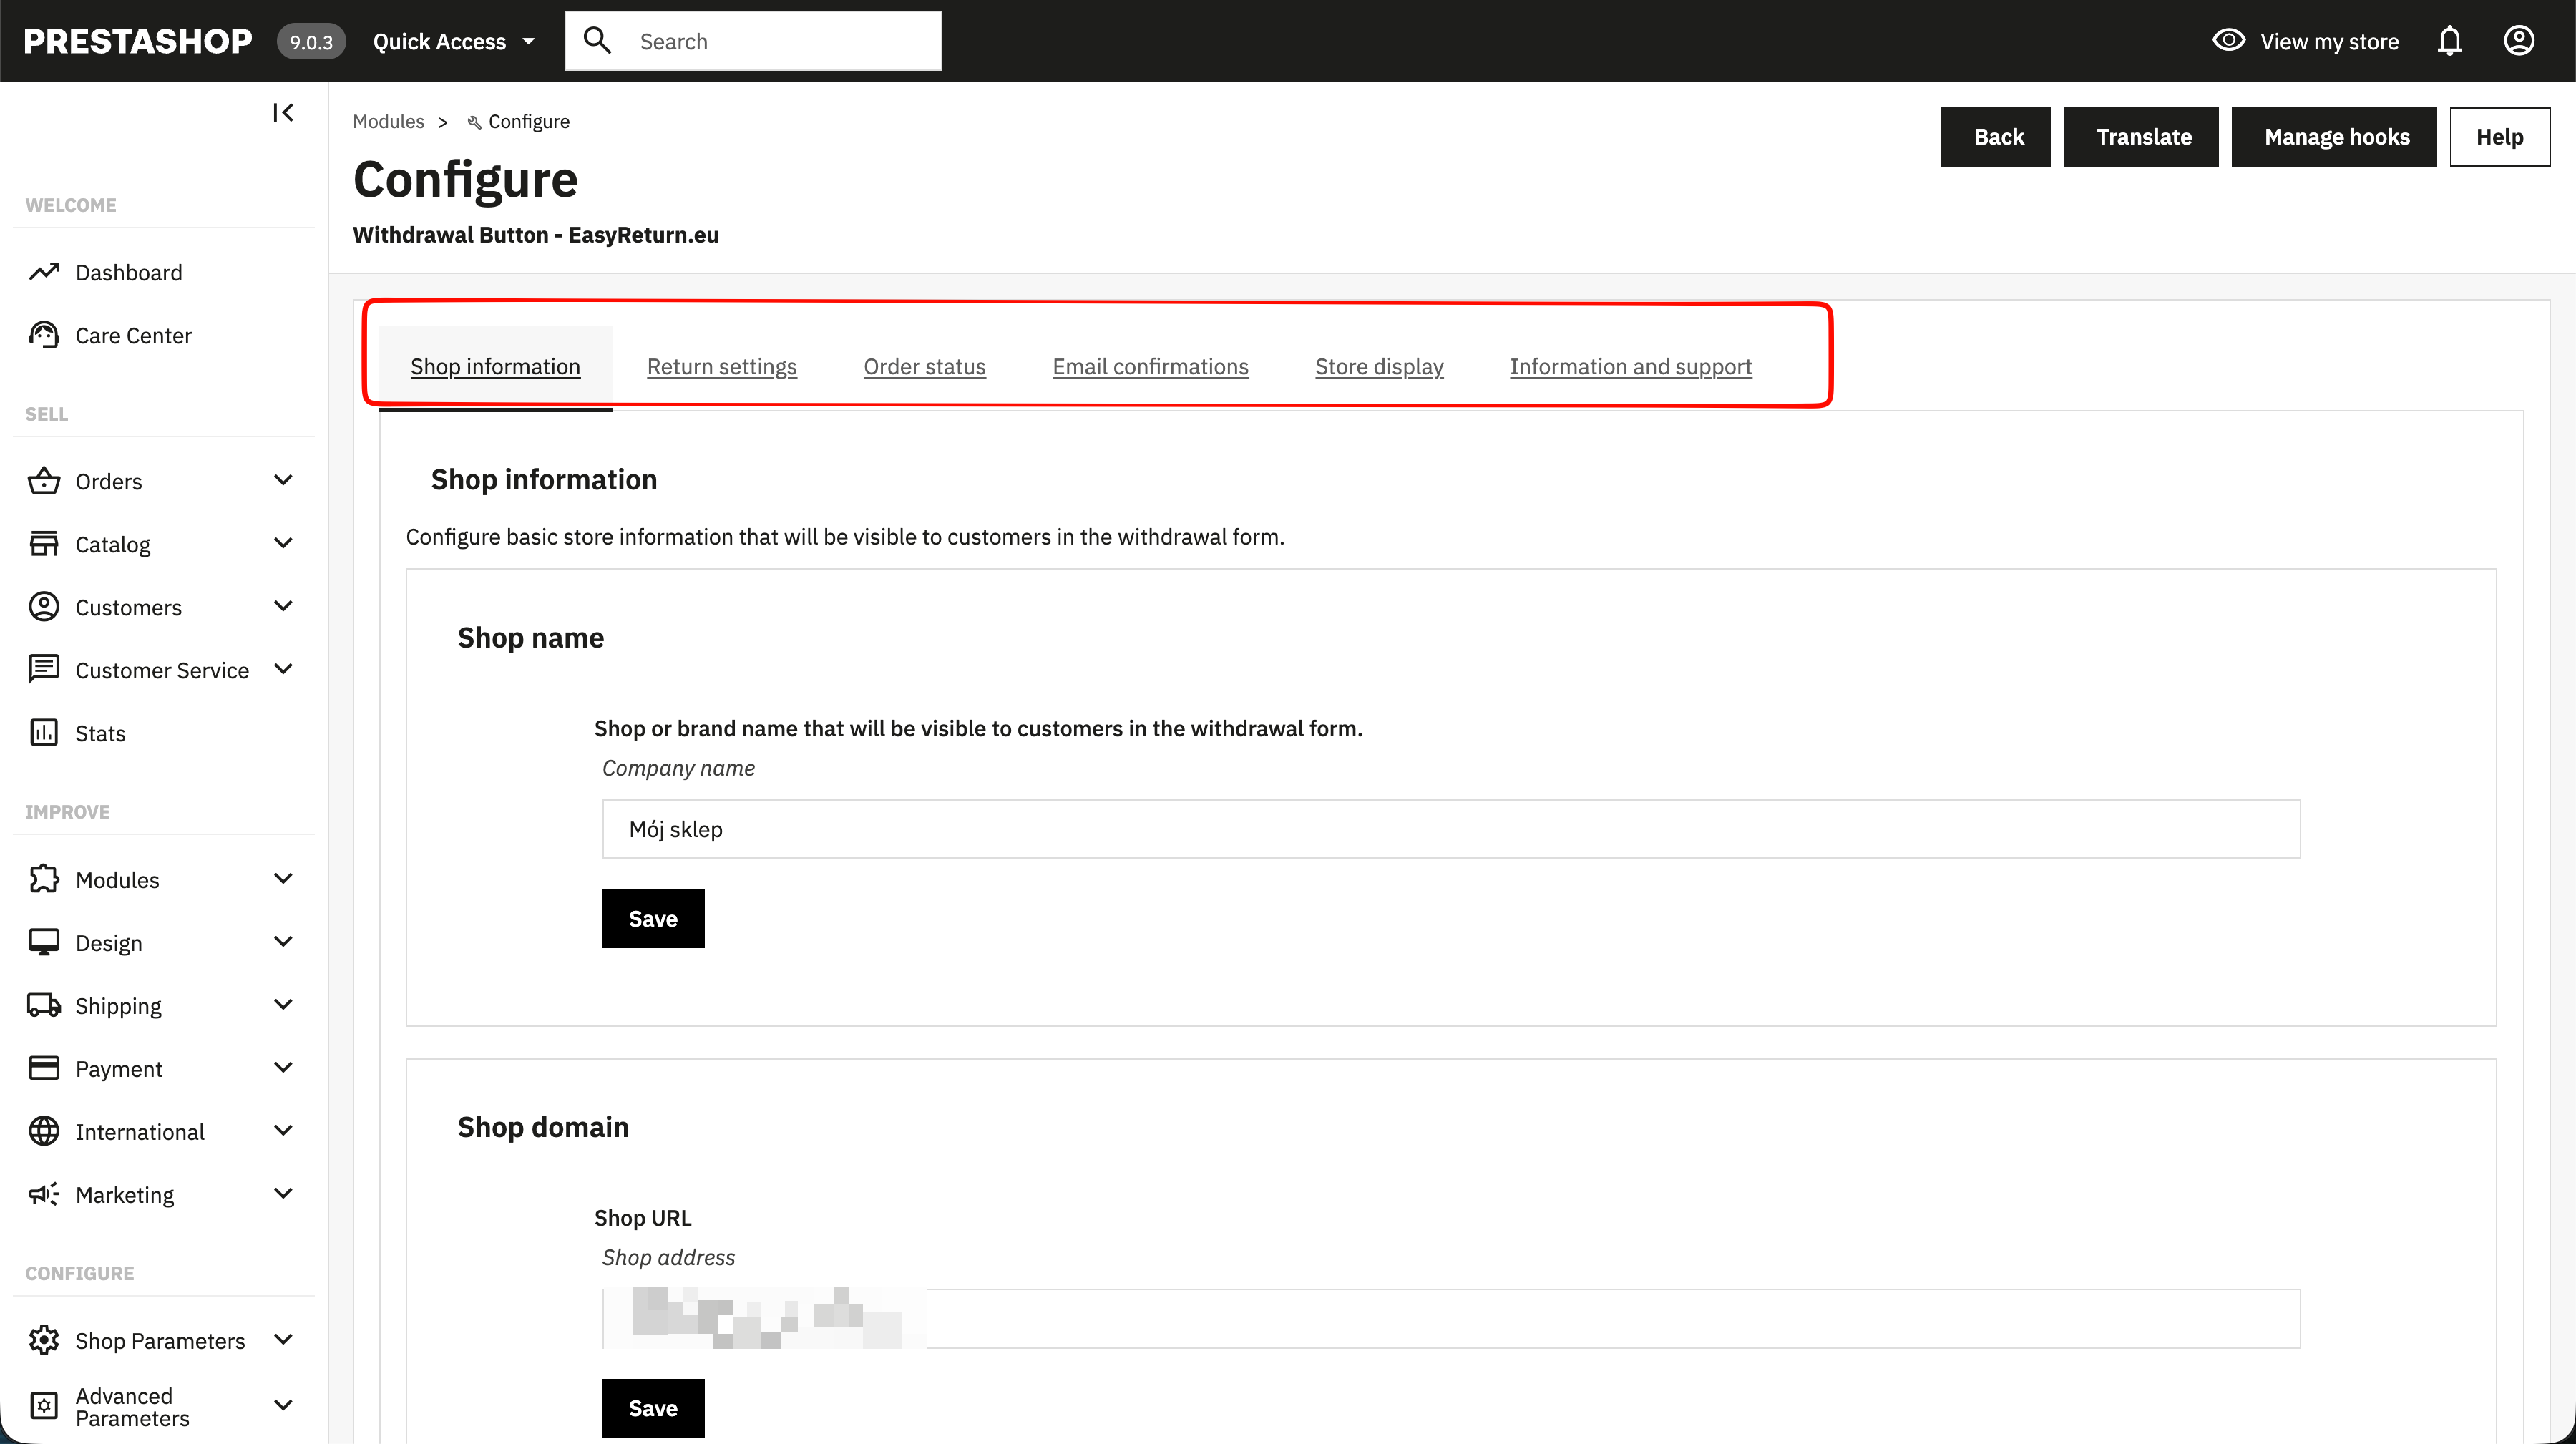Click the Orders basket icon
This screenshot has height=1444, width=2576.
pyautogui.click(x=44, y=481)
